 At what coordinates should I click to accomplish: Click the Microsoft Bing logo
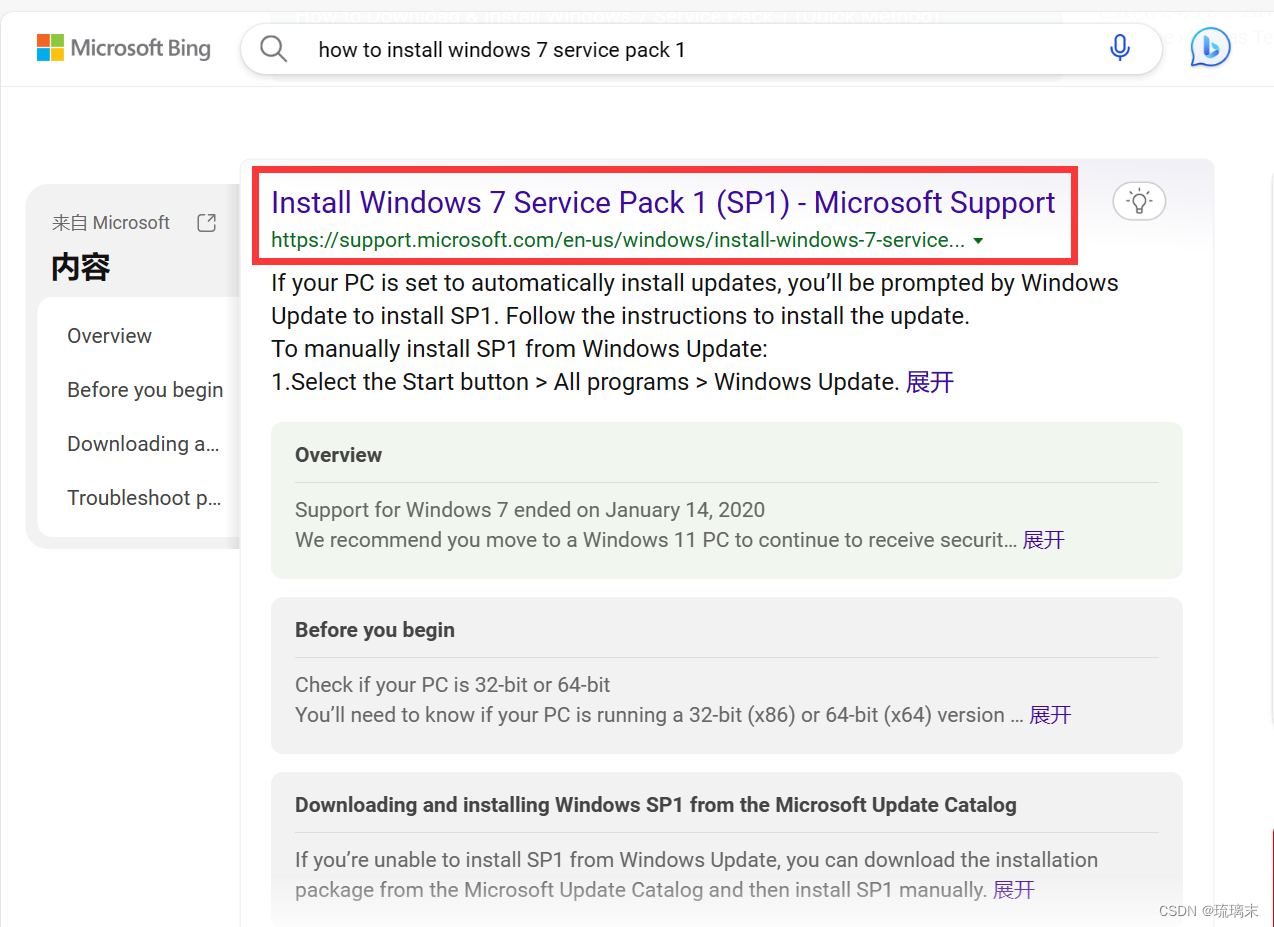[x=122, y=47]
